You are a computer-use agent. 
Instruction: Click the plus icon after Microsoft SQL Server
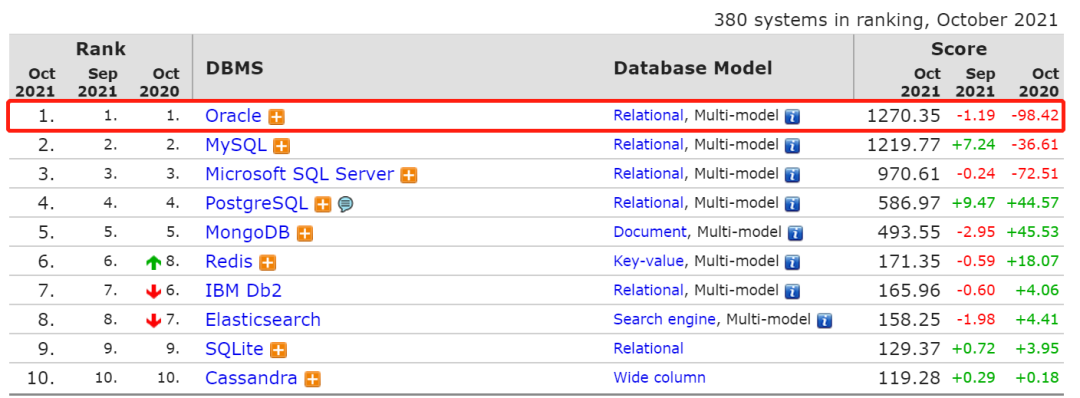pyautogui.click(x=409, y=176)
